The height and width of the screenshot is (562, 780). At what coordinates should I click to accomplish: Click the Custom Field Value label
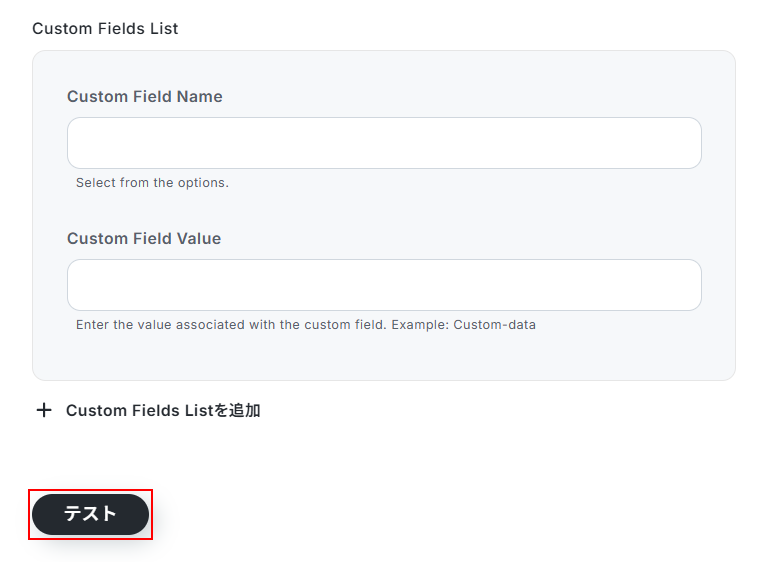tap(144, 239)
